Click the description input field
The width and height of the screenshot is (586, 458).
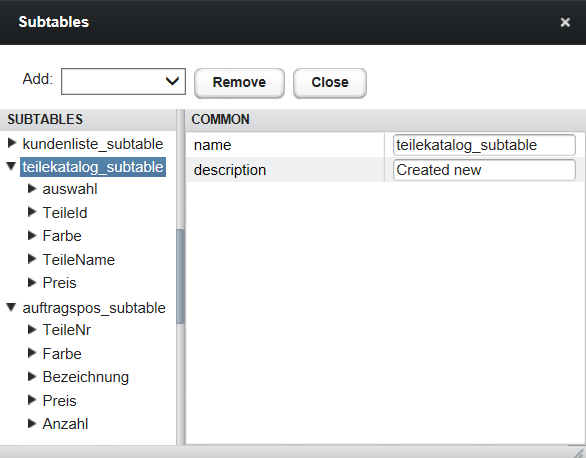pyautogui.click(x=484, y=170)
